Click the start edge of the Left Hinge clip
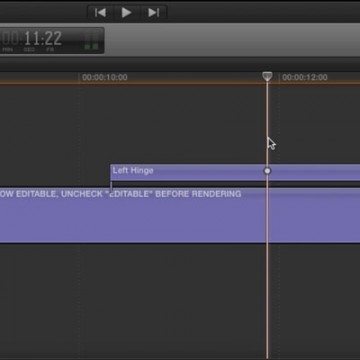Viewport: 360px width, 360px height. point(111,172)
